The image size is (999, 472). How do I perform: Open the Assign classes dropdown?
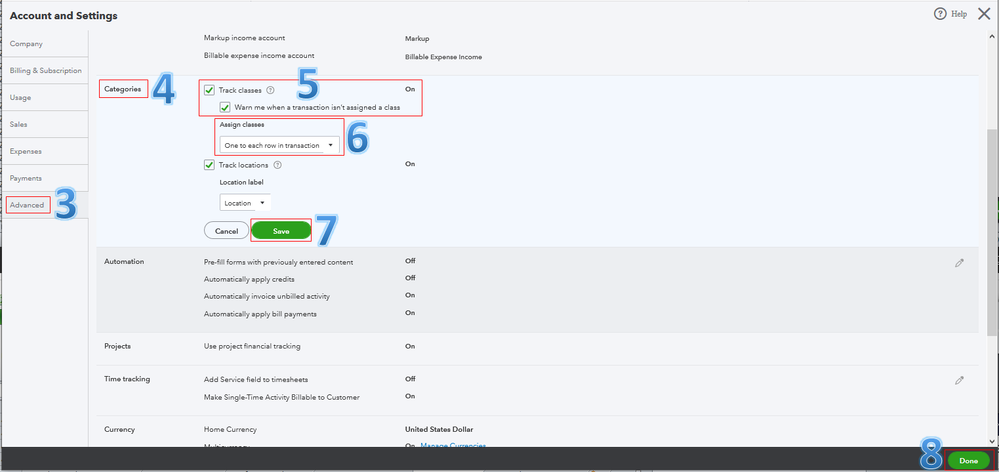280,145
